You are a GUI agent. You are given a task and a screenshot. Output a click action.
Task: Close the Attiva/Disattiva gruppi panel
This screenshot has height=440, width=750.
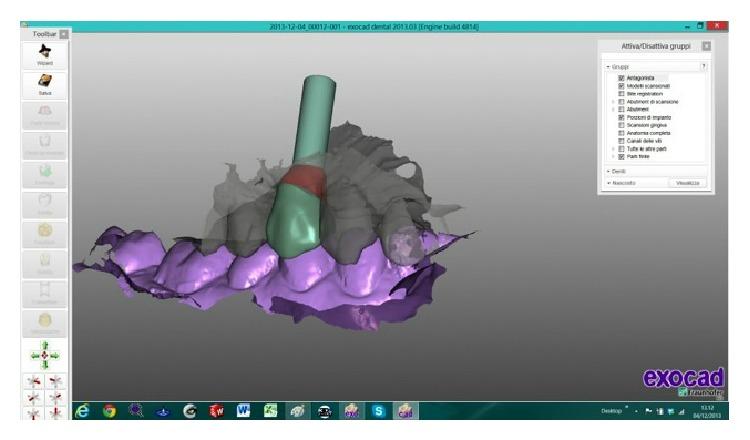[x=705, y=46]
